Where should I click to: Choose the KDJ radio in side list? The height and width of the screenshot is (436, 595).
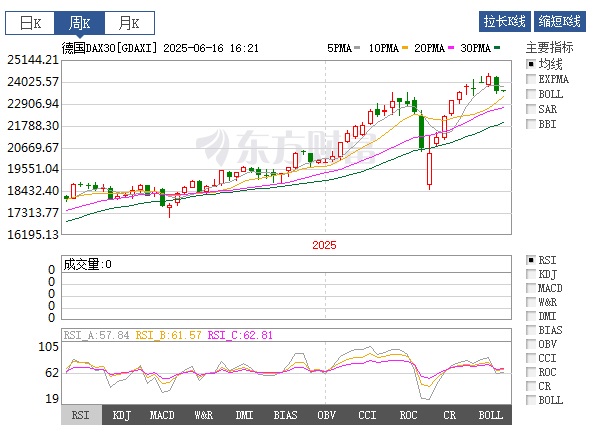(530, 274)
